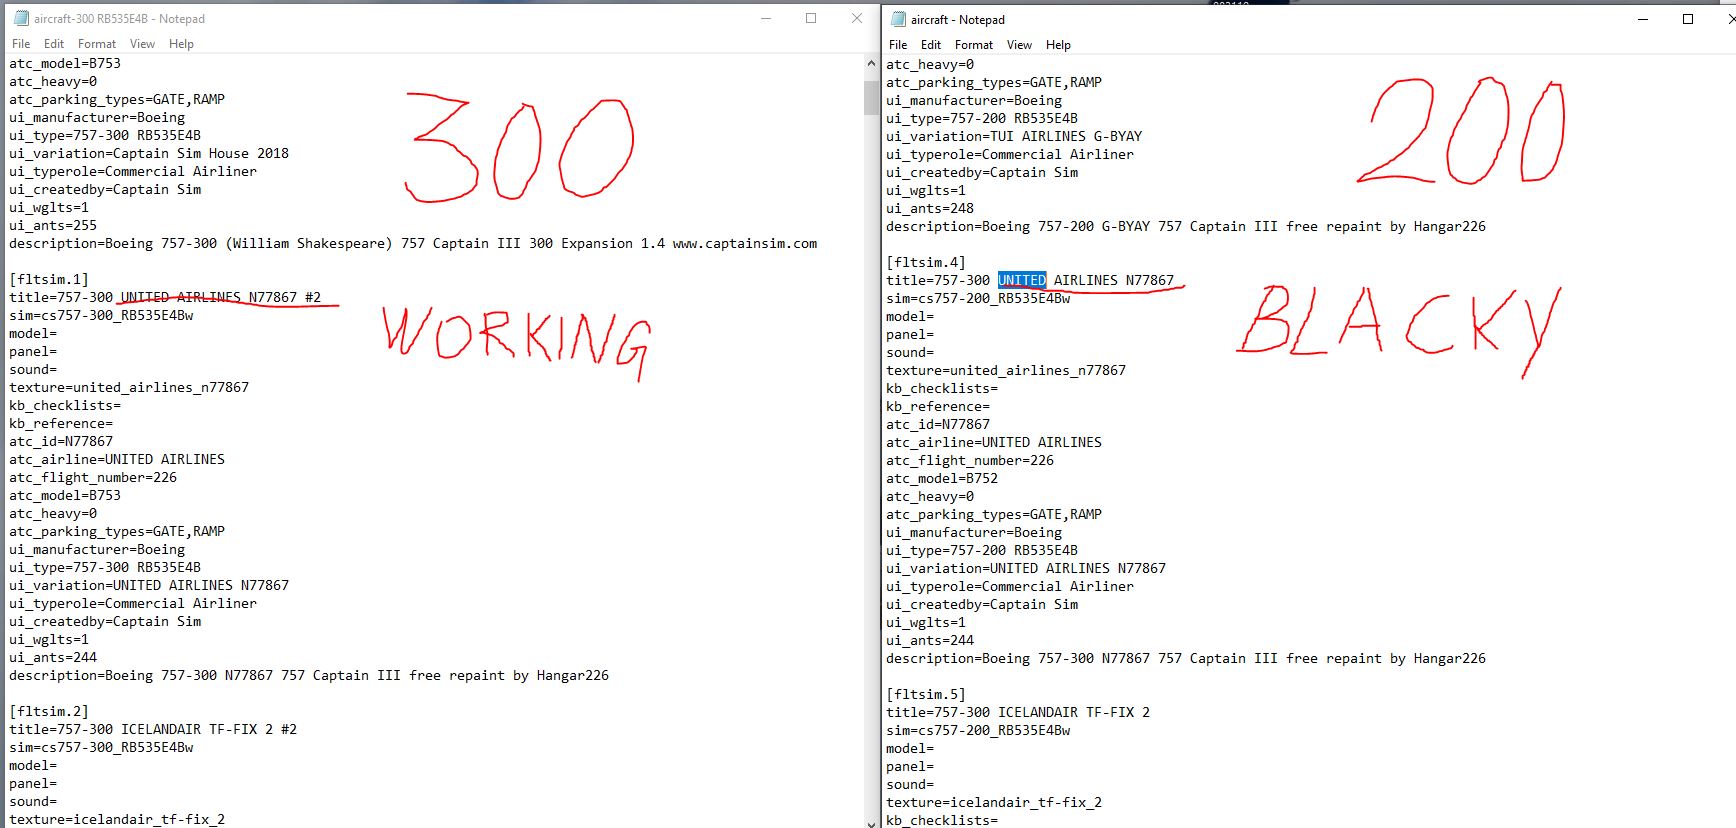1736x828 pixels.
Task: Open View menu in right aircraft Notepad
Action: [1019, 45]
